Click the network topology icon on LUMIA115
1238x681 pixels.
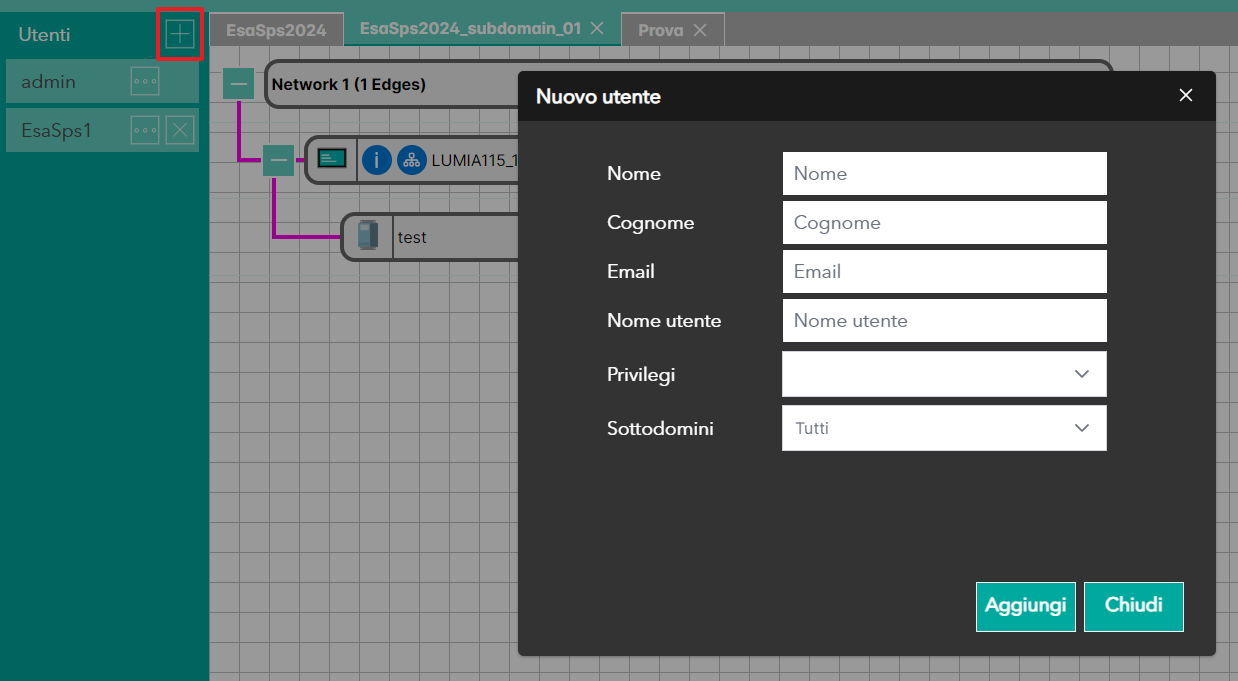click(411, 160)
